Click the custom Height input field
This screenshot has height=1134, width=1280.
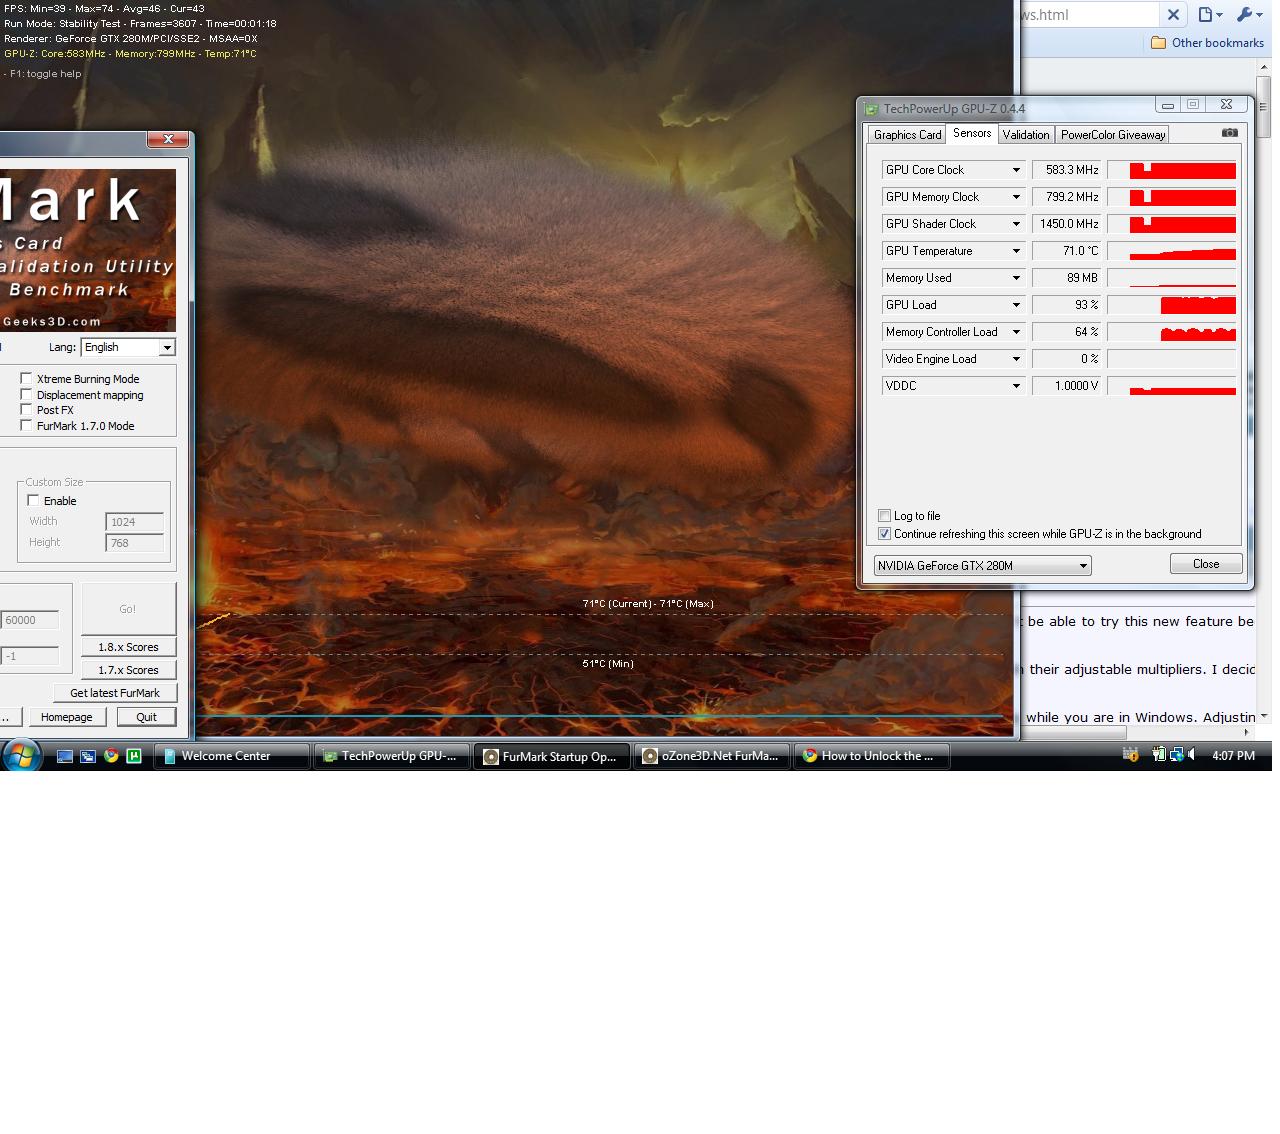(134, 543)
